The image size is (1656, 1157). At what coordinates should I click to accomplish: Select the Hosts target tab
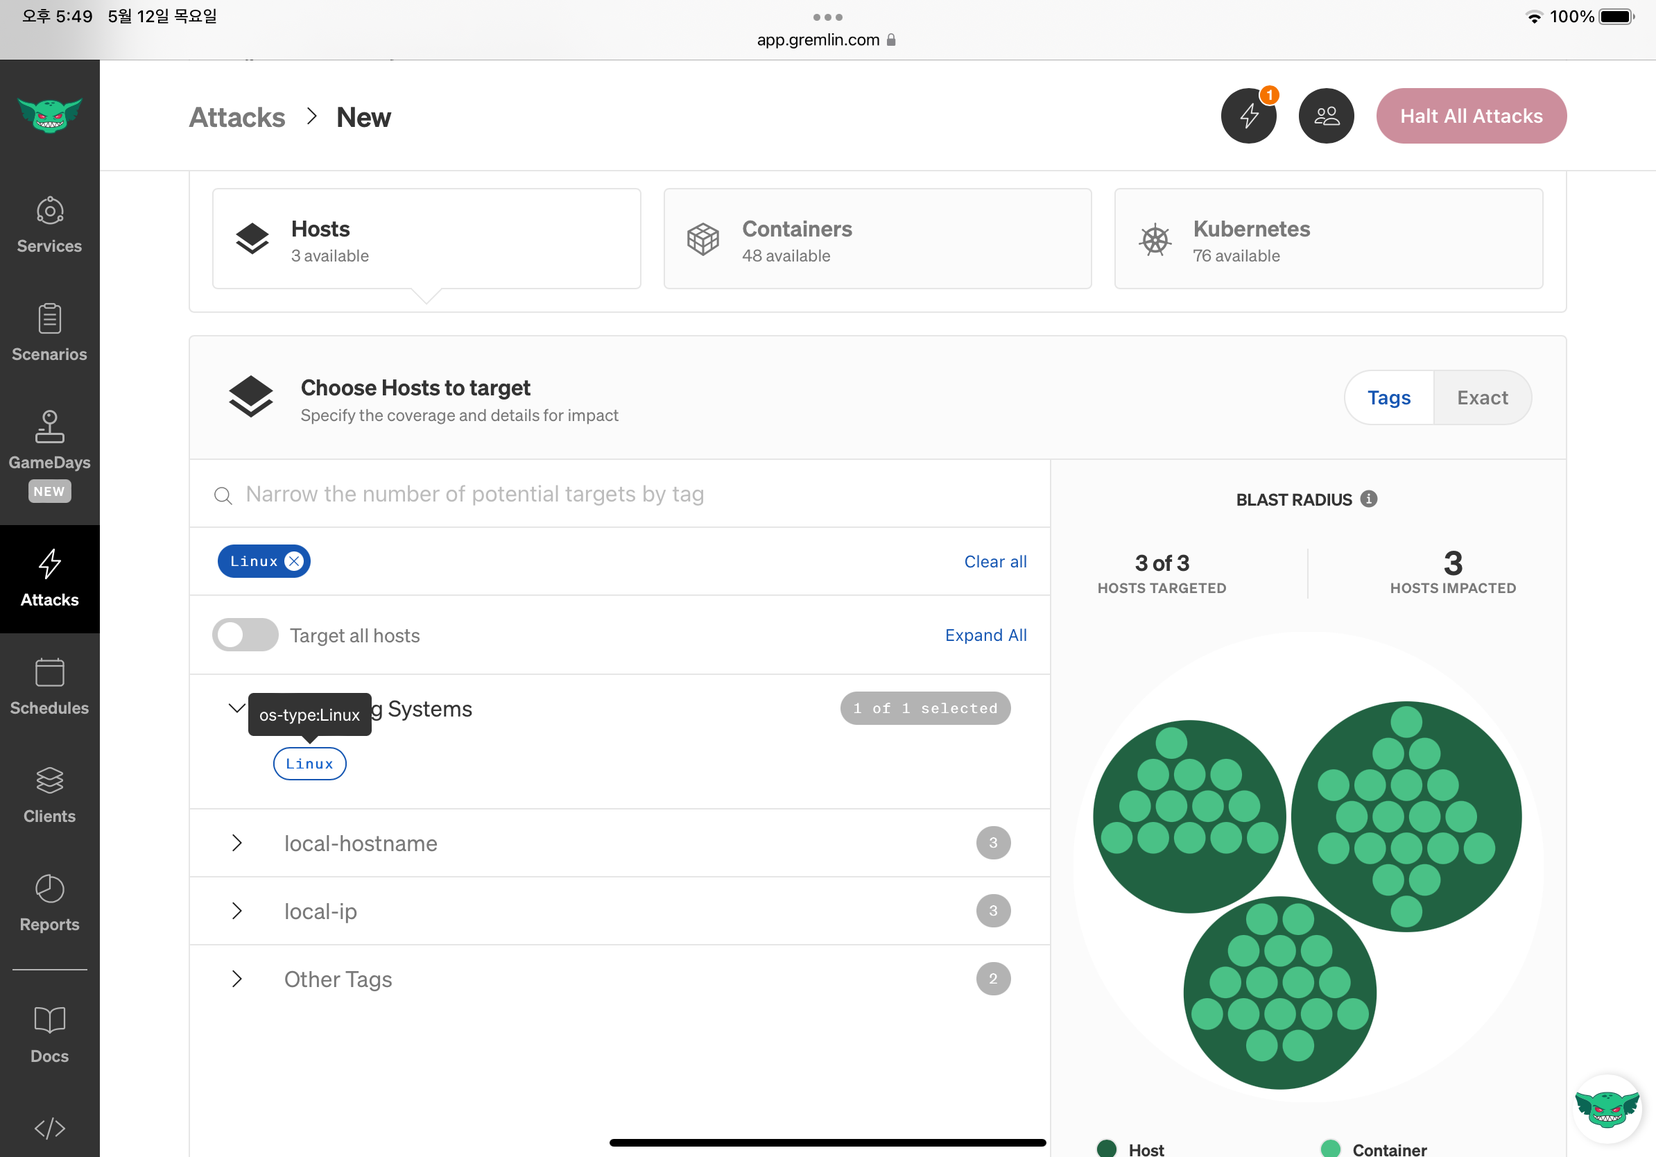[427, 239]
